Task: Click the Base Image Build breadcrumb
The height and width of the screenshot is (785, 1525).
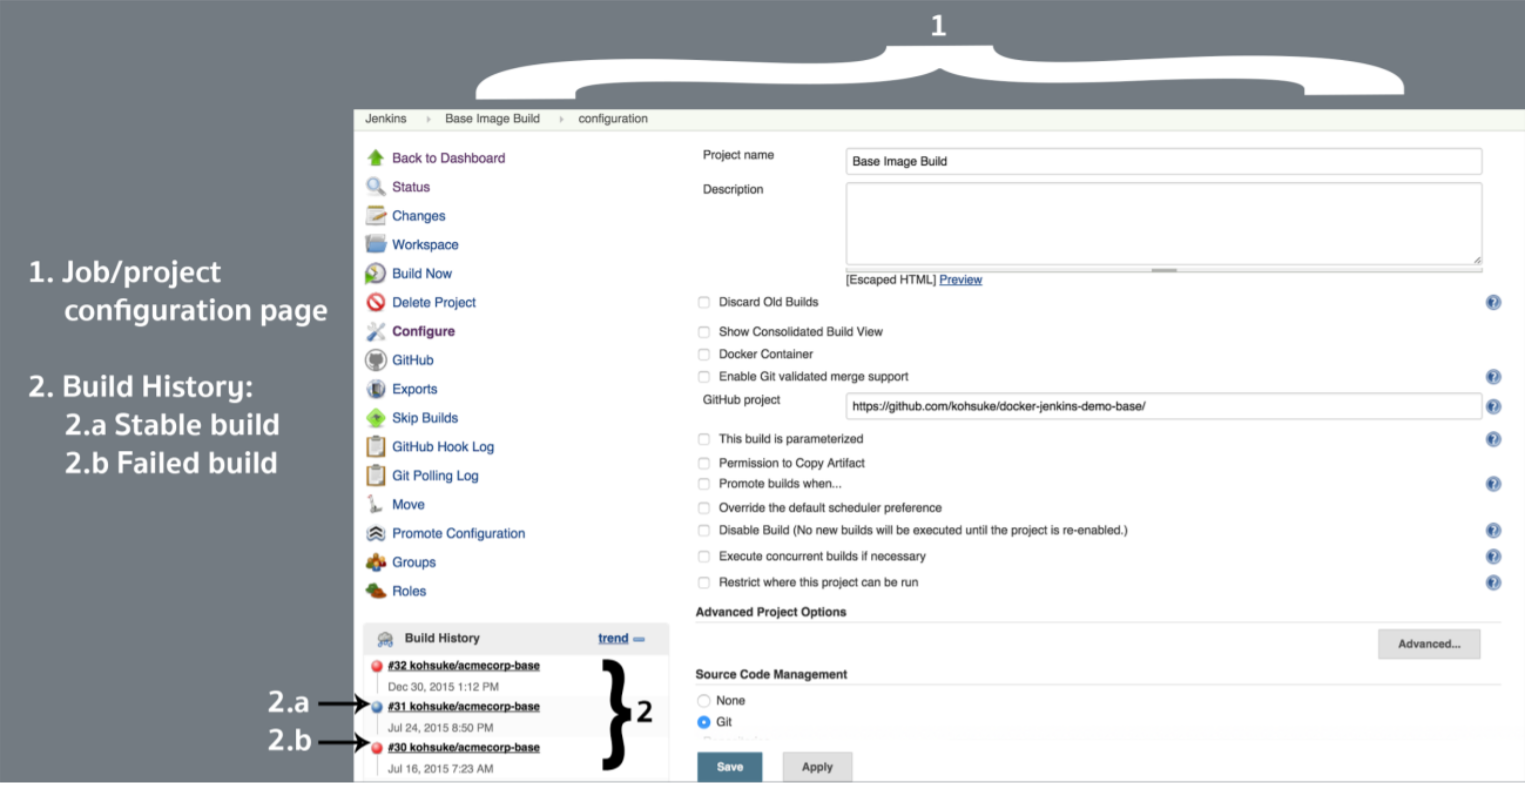Action: pos(492,118)
